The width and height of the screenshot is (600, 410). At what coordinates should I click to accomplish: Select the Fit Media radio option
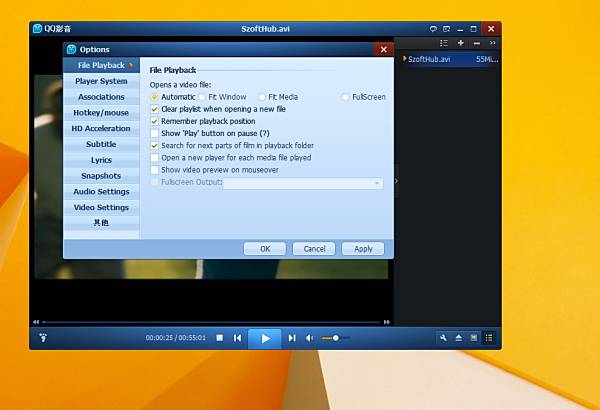(x=262, y=97)
